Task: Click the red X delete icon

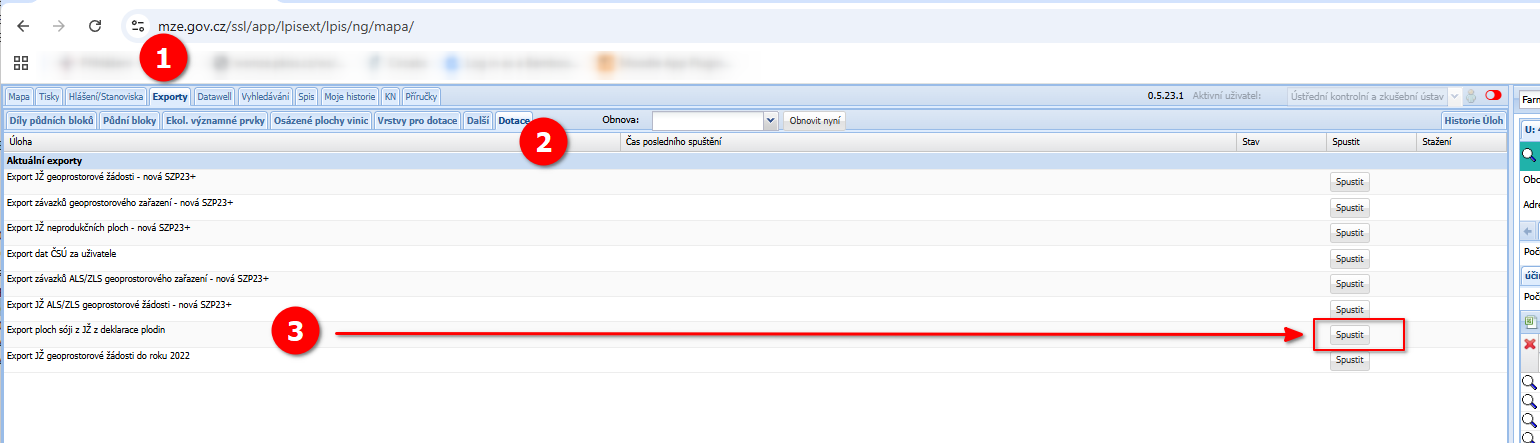Action: pos(1529,344)
